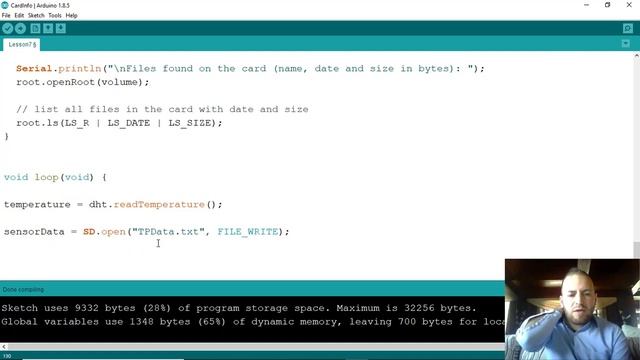Image resolution: width=640 pixels, height=360 pixels.
Task: Open the Edit menu
Action: coord(19,16)
